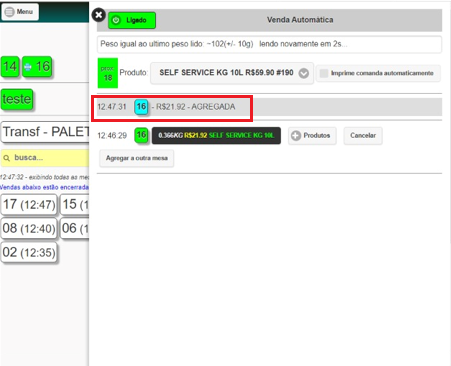Click the product dropdown arrow icon

303,73
